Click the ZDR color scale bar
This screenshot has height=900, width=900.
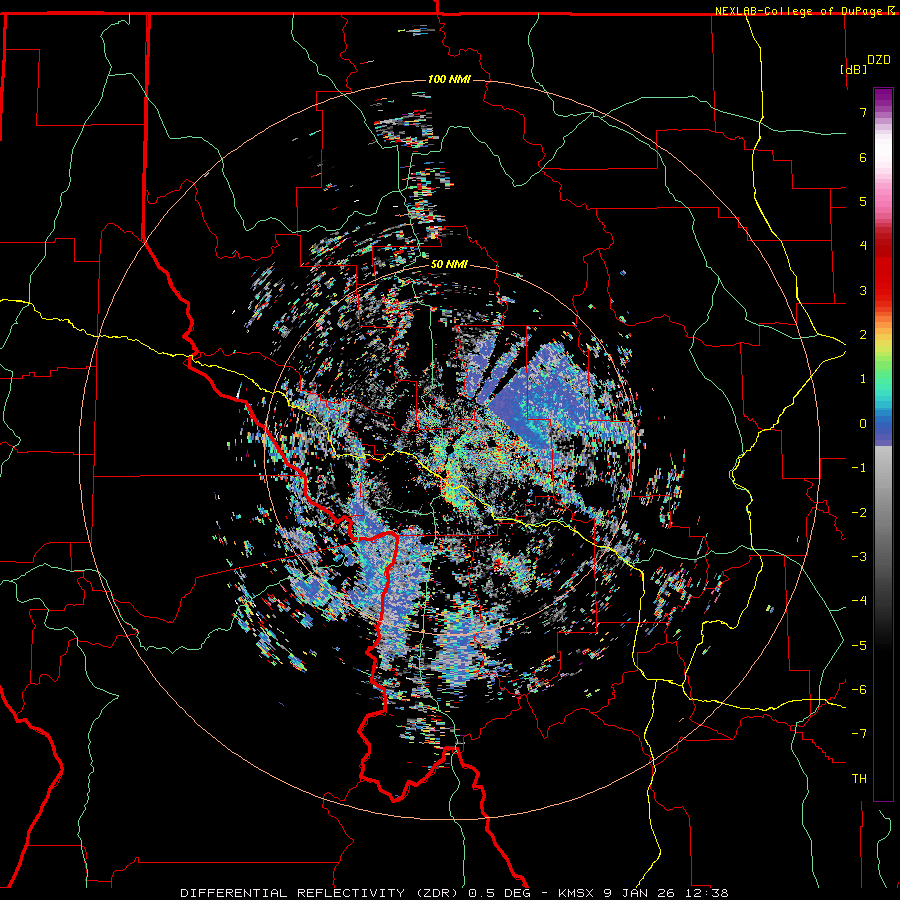(883, 444)
